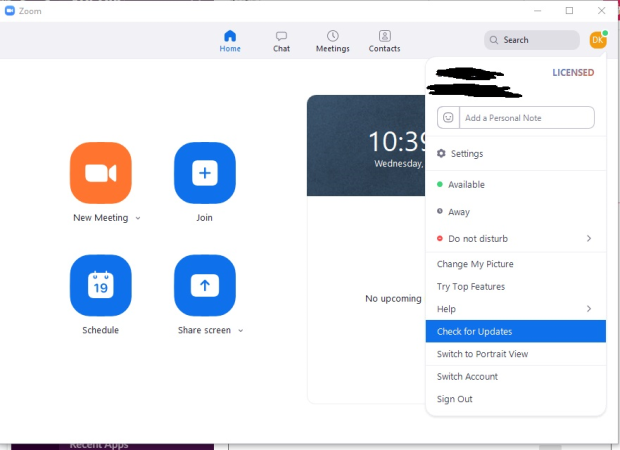Click the blue Join plus icon
The image size is (620, 450).
(x=205, y=173)
